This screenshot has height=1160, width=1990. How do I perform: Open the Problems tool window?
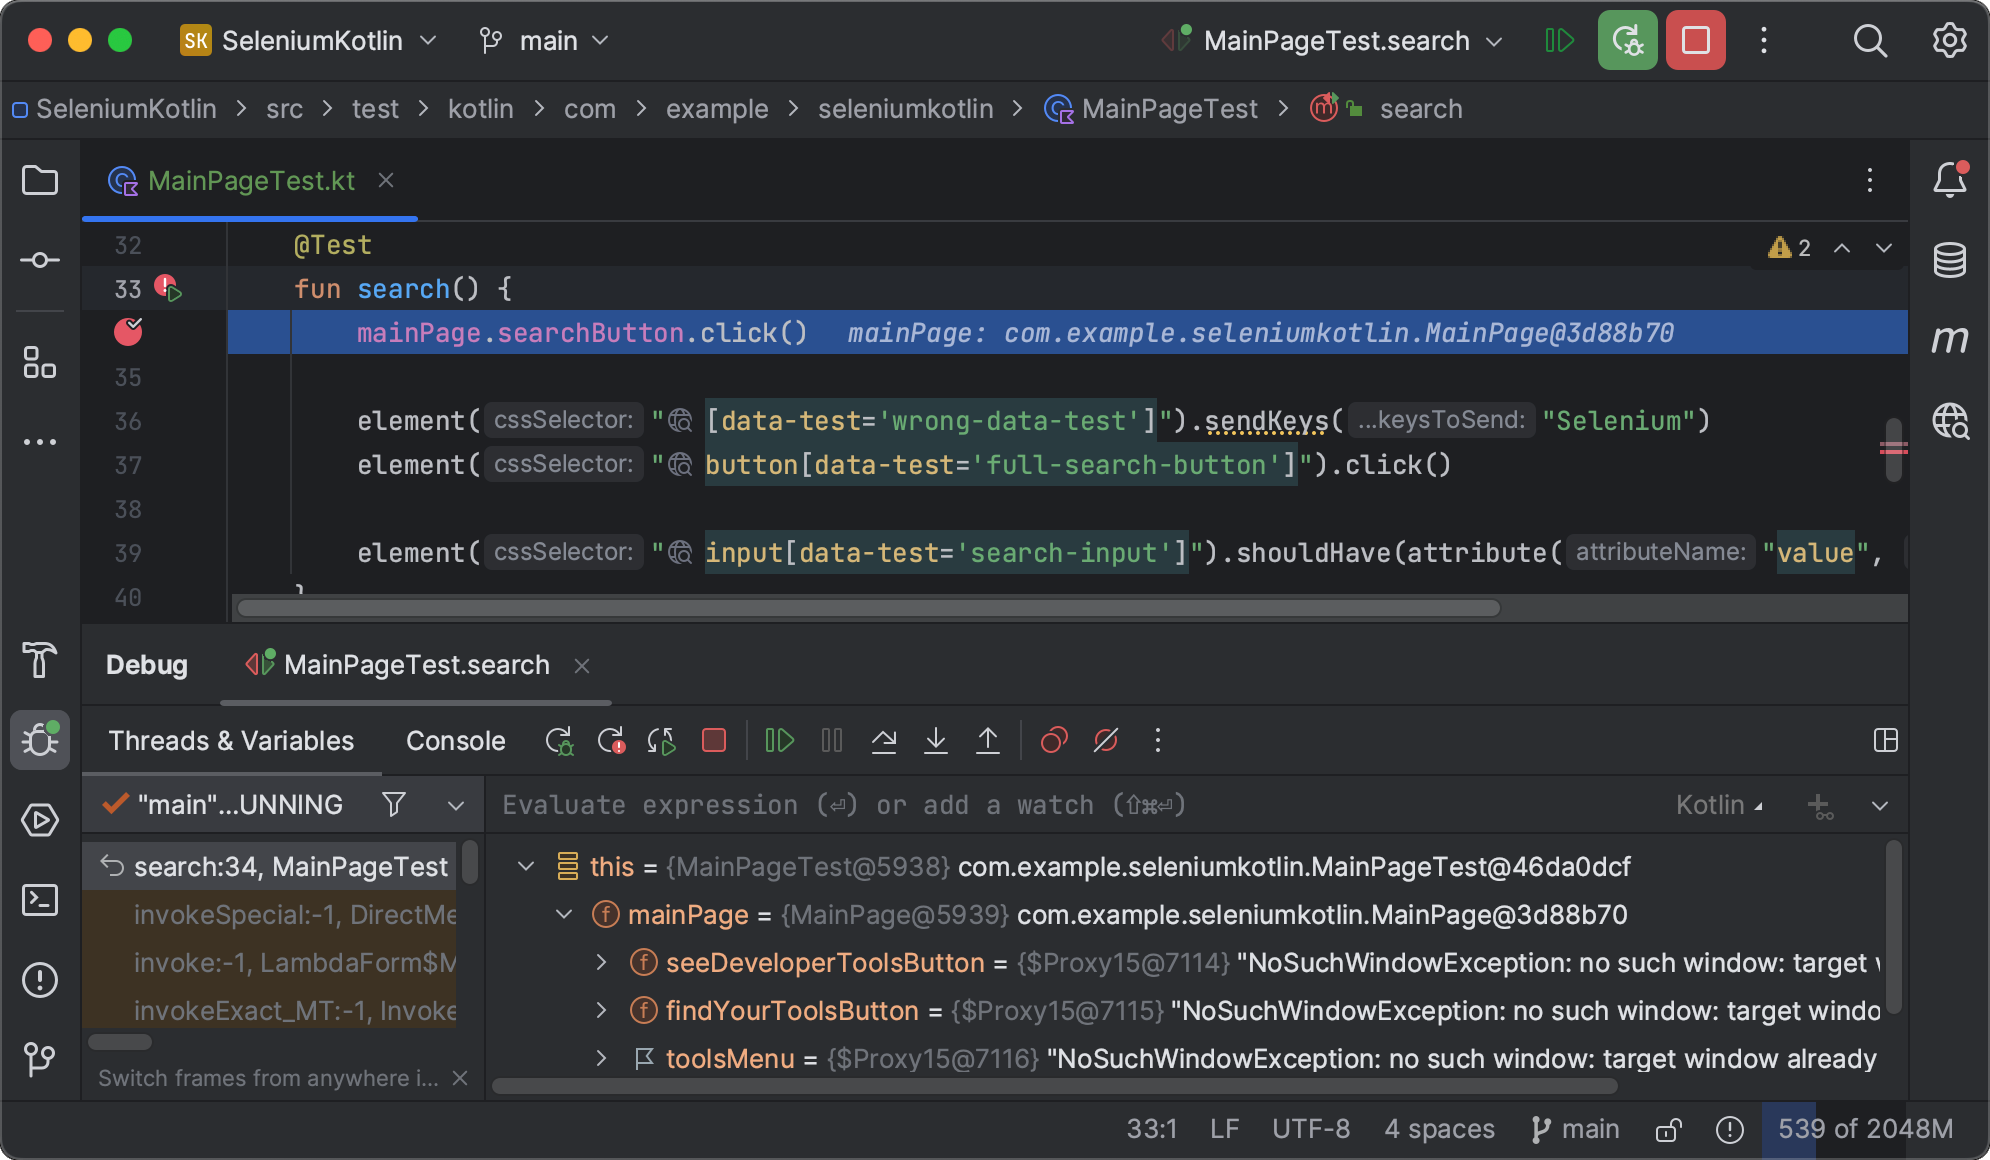tap(40, 980)
